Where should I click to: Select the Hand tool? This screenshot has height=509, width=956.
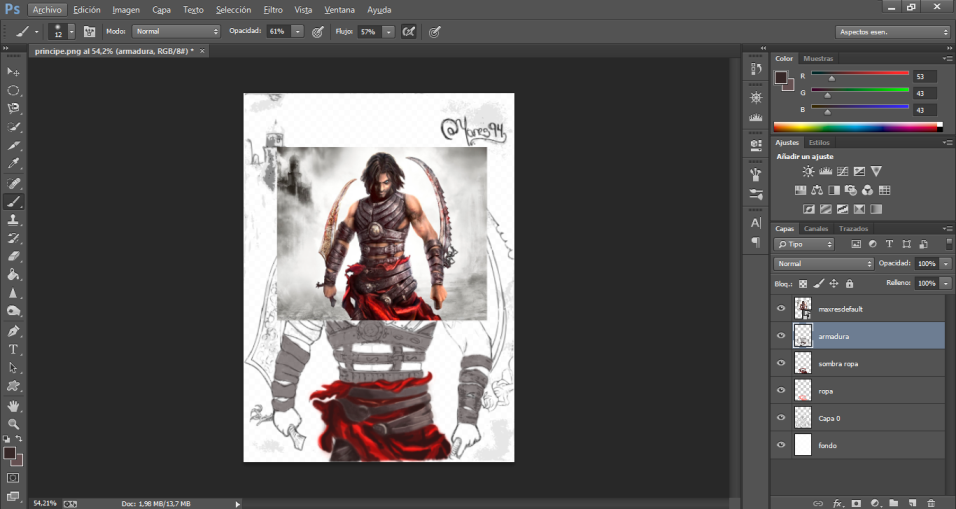14,406
